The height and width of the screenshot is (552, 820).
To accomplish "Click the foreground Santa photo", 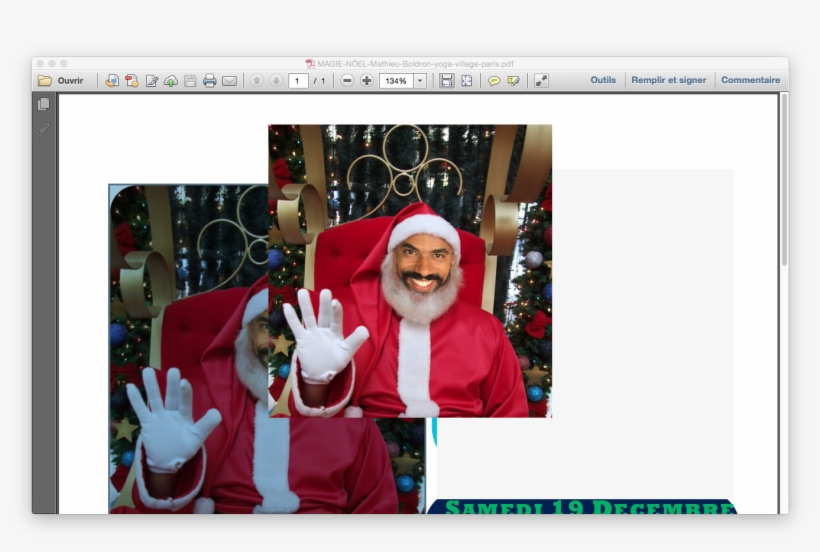I will tap(410, 271).
